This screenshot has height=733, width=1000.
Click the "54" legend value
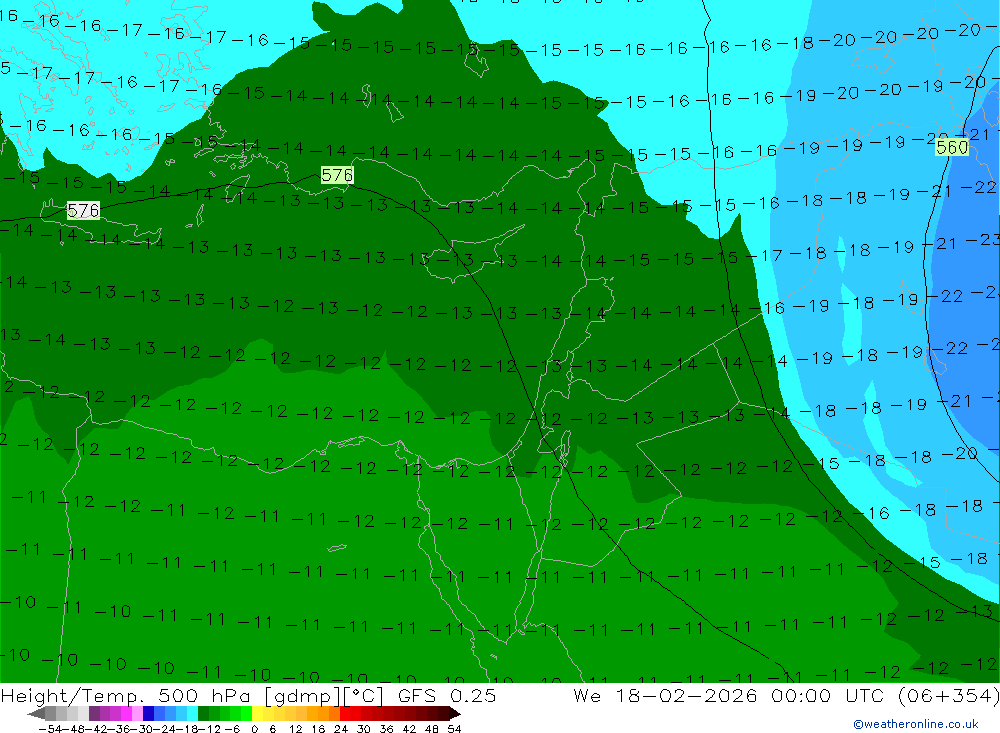click(x=454, y=729)
